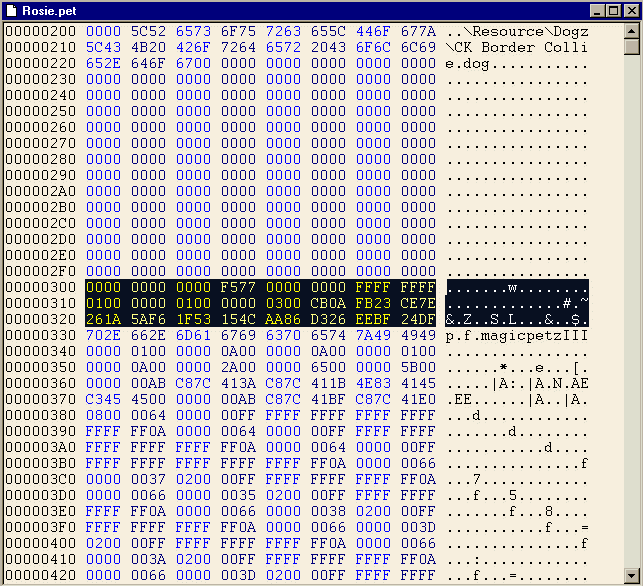
Task: Maximize the Rosie.pet hex window
Action: tap(613, 10)
